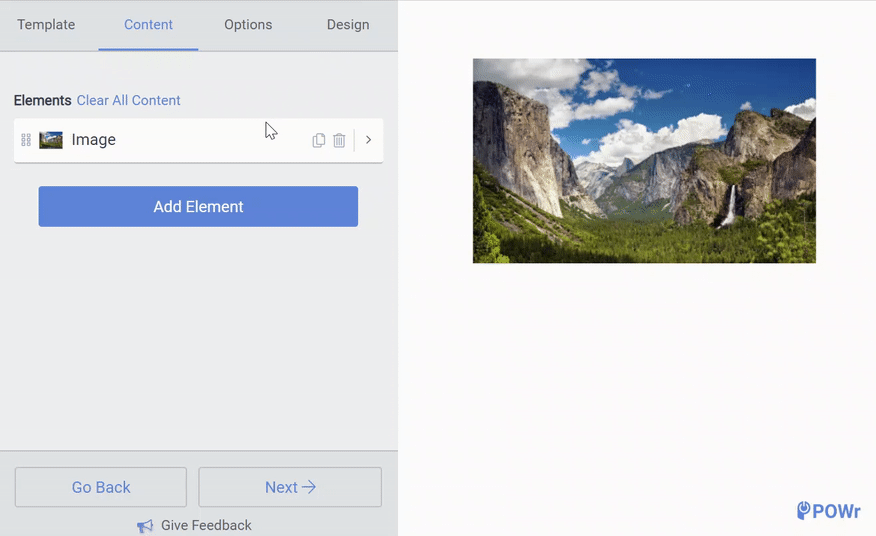Viewport: 876px width, 536px height.
Task: Click the Image element thumbnail
Action: (51, 140)
